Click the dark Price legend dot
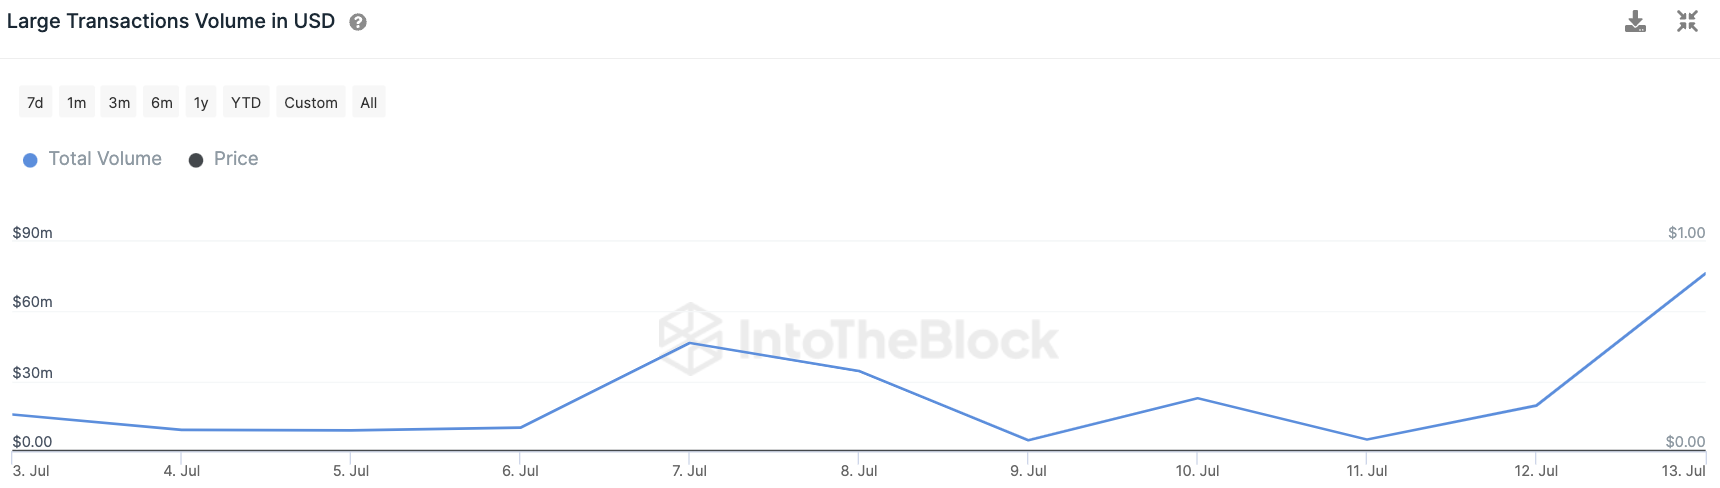This screenshot has width=1720, height=488. point(196,160)
